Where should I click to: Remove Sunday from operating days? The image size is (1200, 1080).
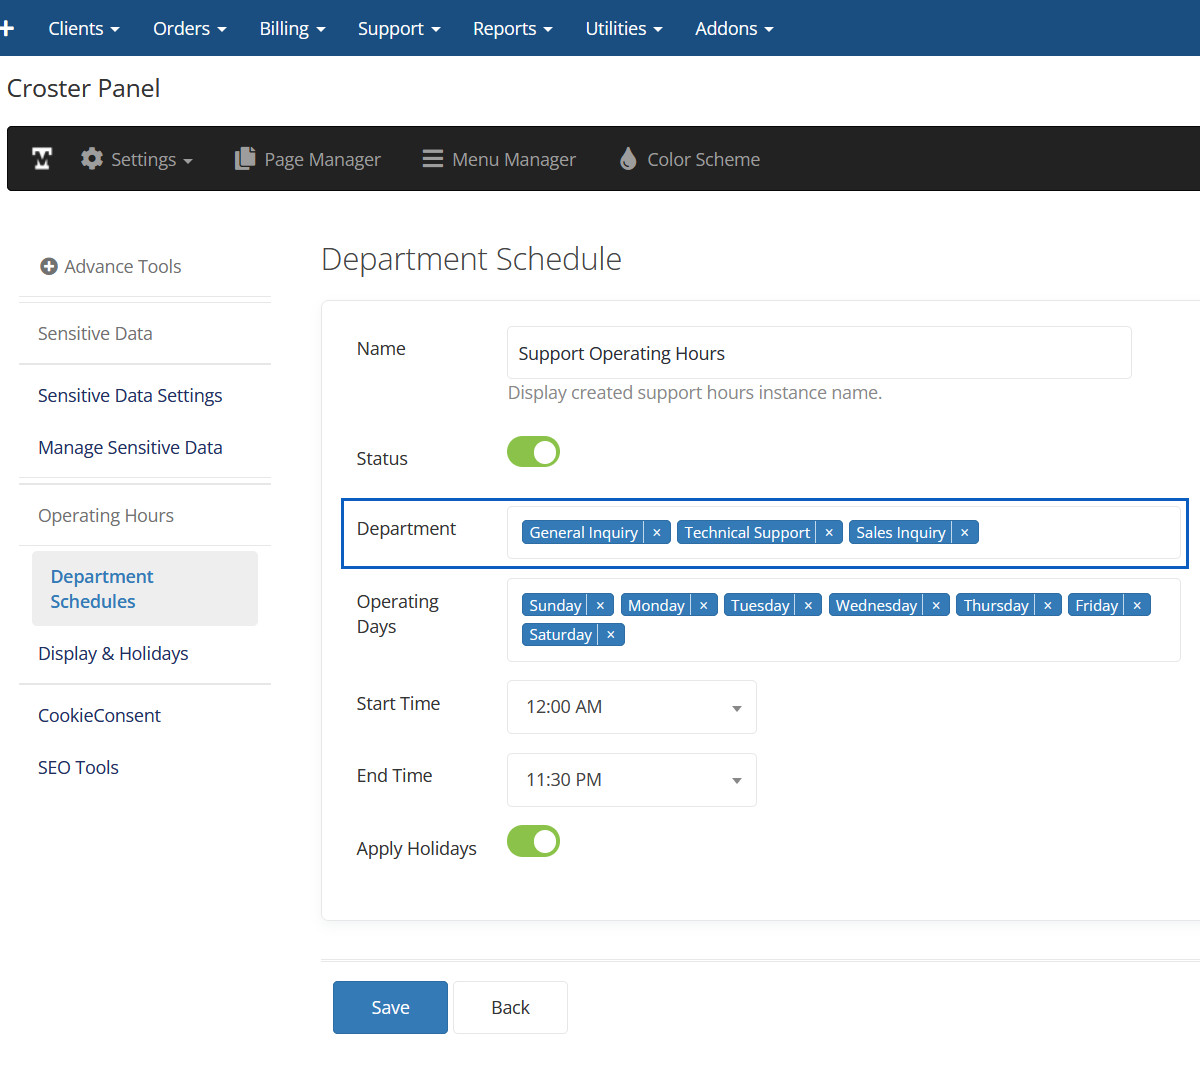pos(600,606)
